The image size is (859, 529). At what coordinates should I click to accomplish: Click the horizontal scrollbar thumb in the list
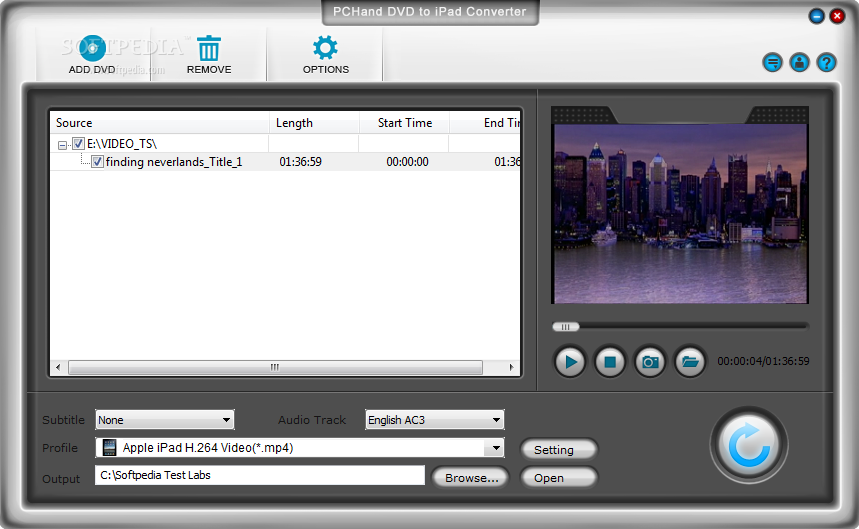coord(275,367)
